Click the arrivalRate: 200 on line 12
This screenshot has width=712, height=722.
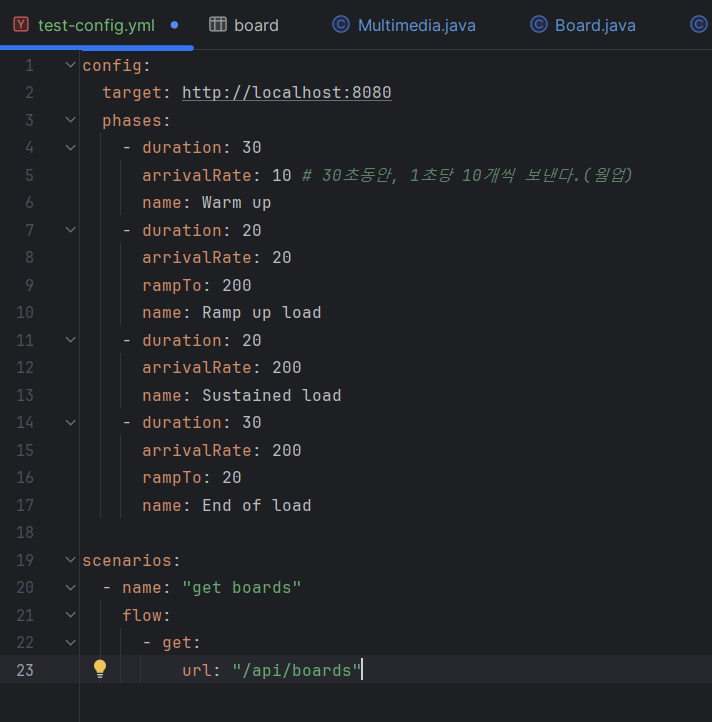point(222,367)
